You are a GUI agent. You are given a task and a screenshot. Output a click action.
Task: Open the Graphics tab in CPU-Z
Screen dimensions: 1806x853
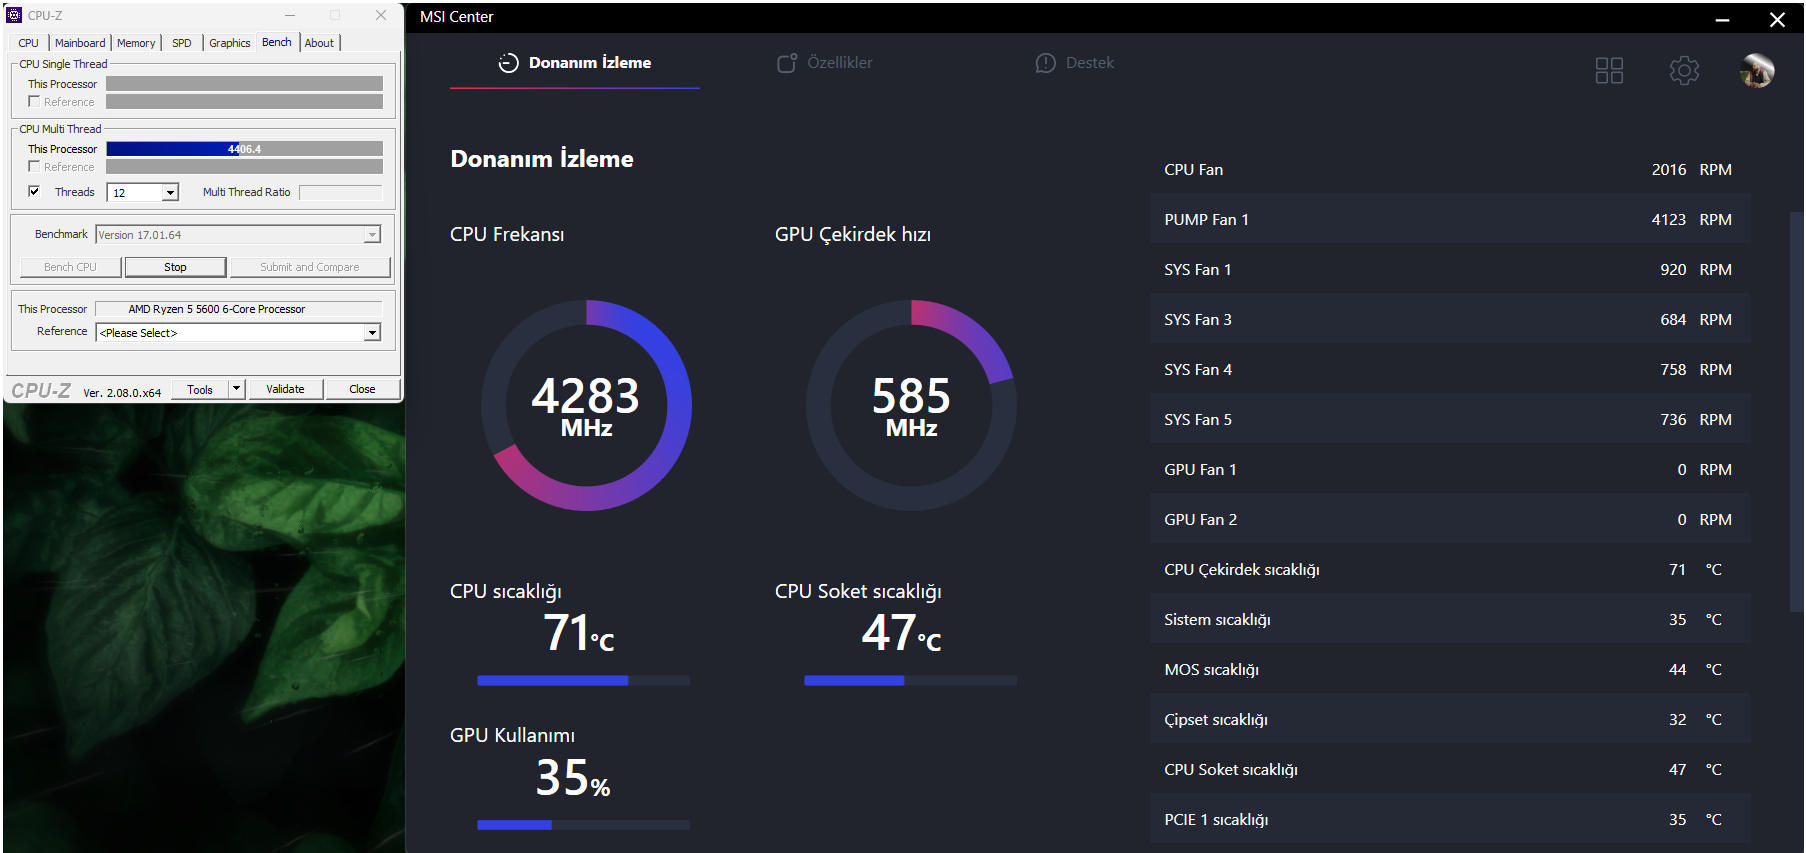(230, 43)
